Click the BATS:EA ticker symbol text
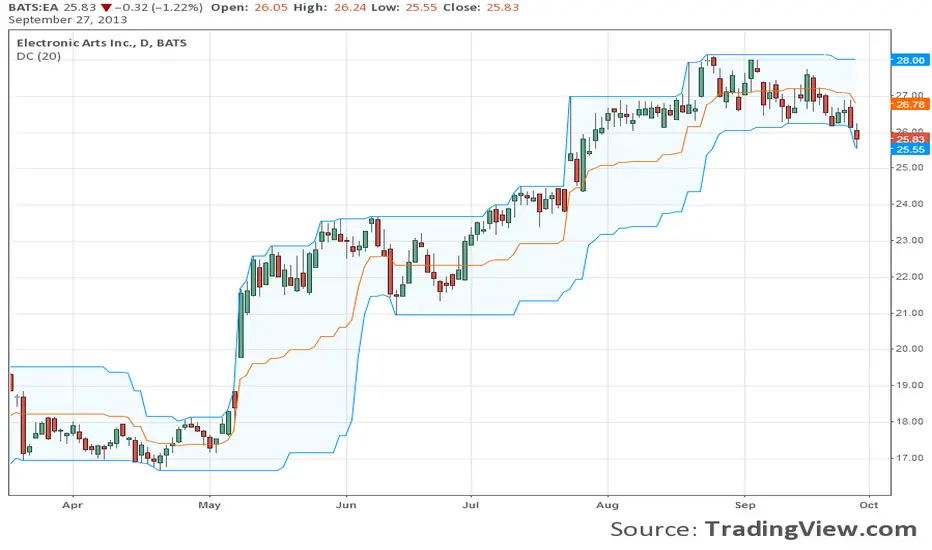Viewport: 932px width, 550px height. [33, 8]
